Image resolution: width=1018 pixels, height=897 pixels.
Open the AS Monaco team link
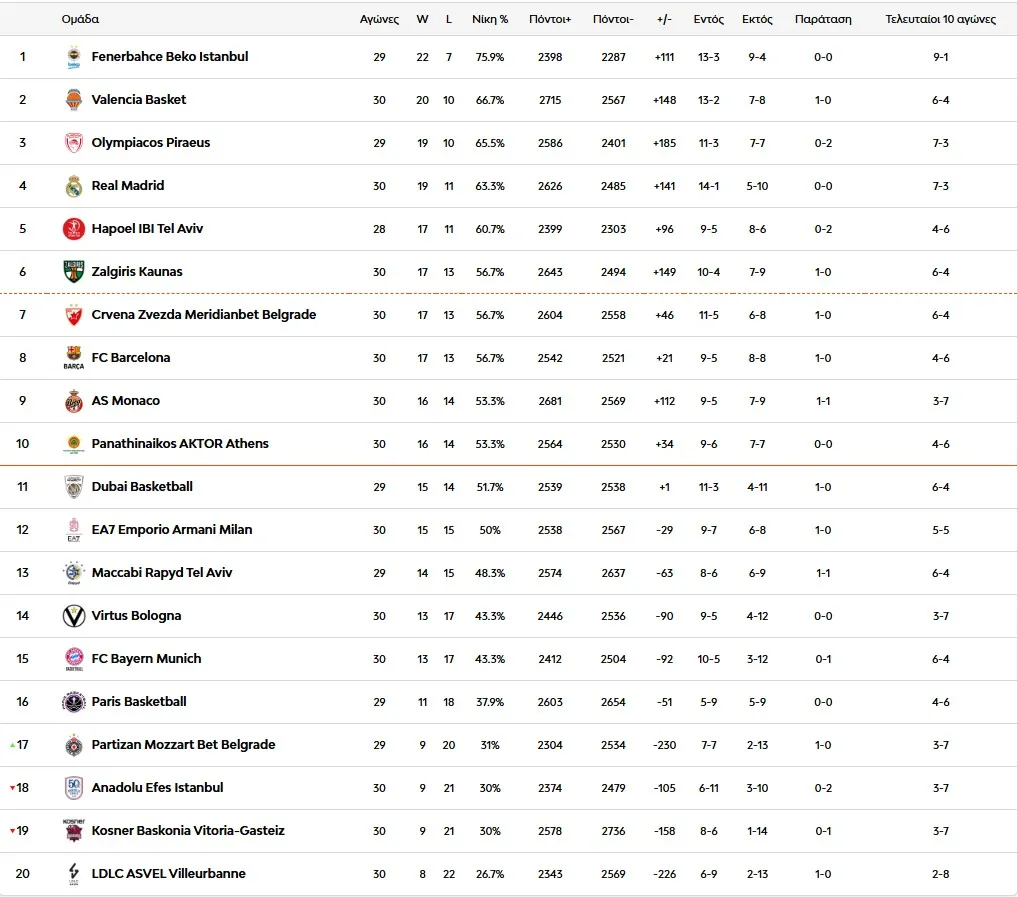126,401
